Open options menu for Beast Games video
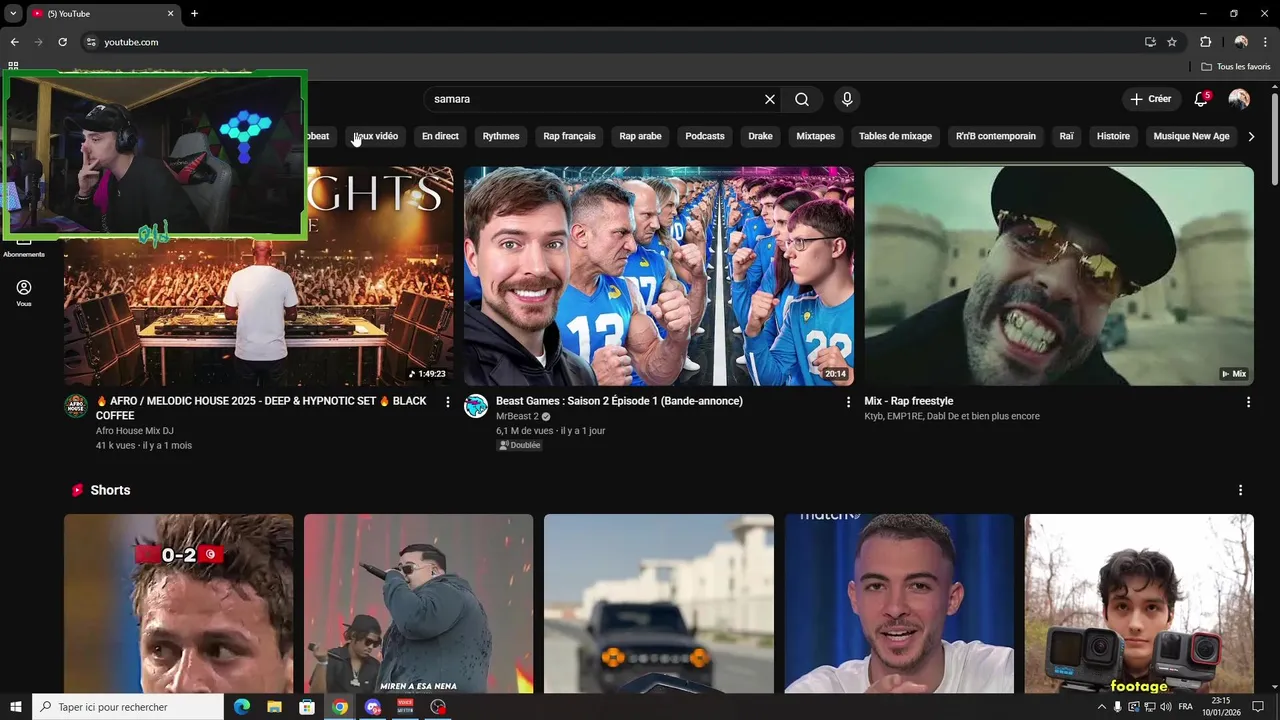This screenshot has width=1280, height=720. pyautogui.click(x=848, y=402)
